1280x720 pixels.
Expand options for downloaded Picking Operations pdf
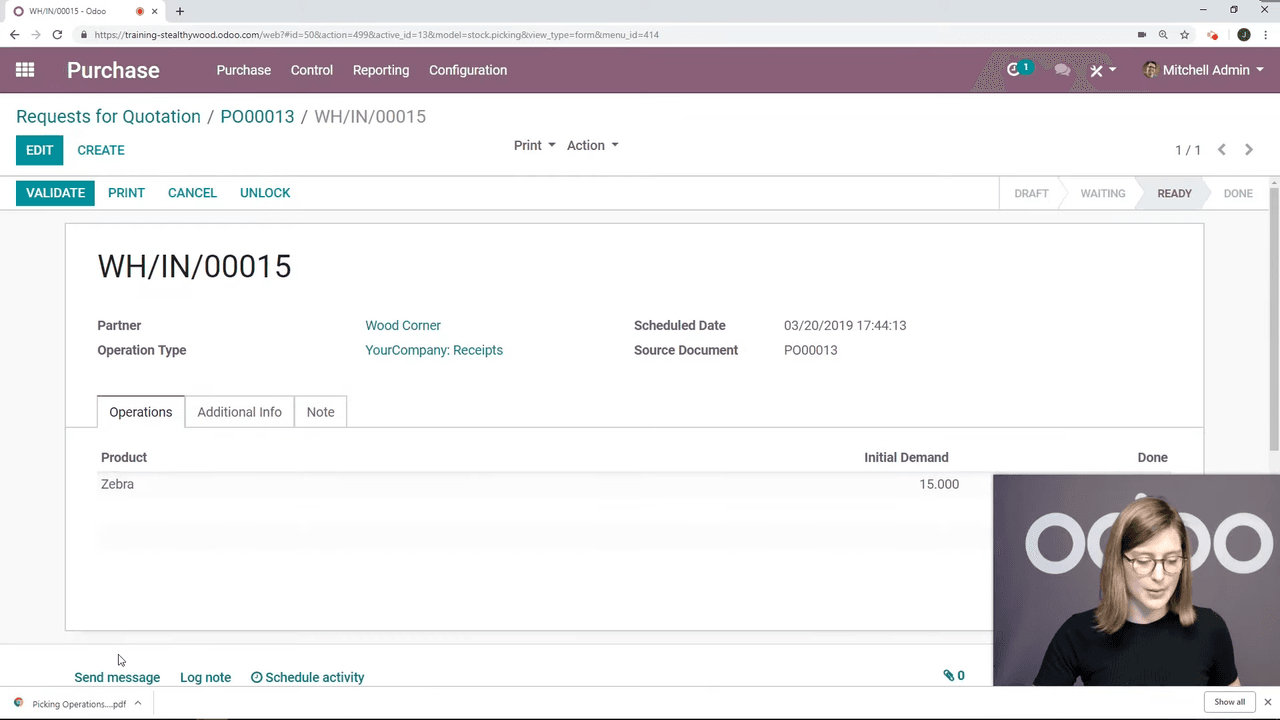138,703
